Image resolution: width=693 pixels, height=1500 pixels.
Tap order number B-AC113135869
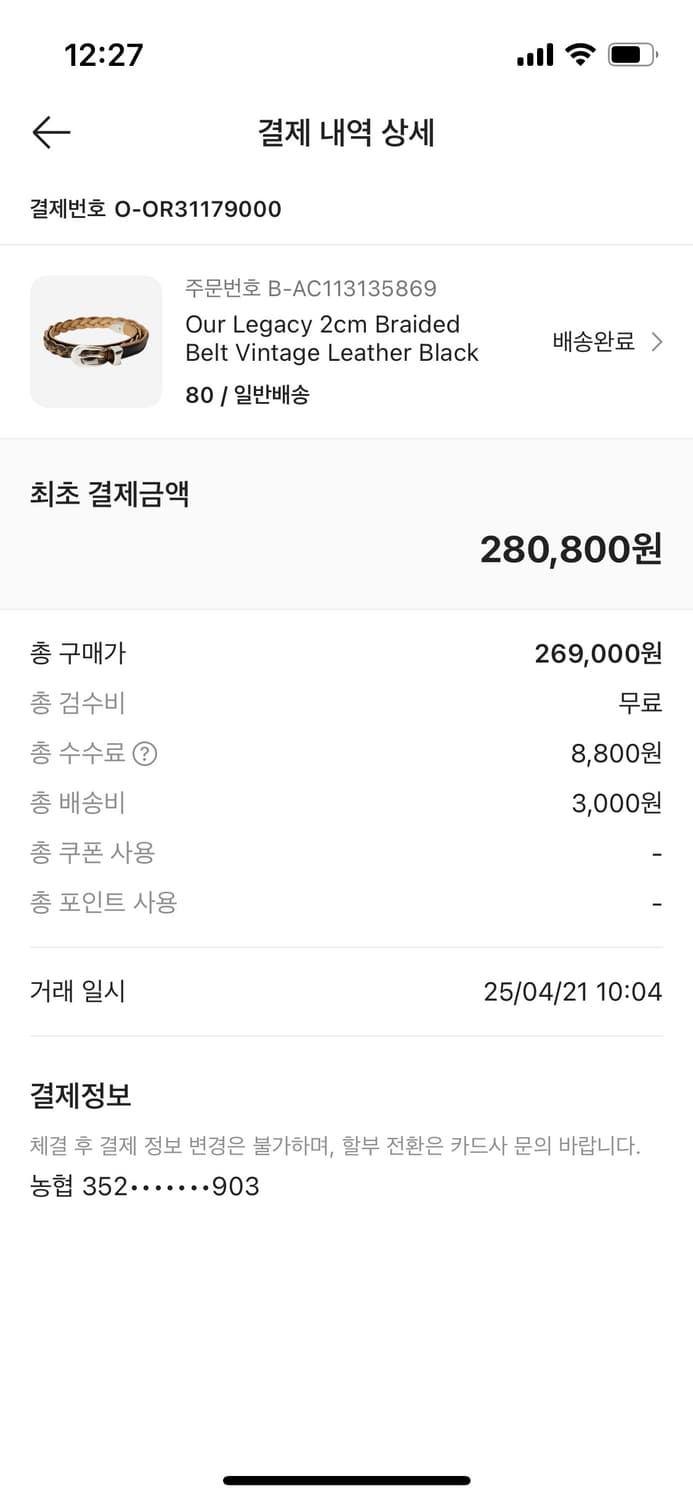click(310, 288)
